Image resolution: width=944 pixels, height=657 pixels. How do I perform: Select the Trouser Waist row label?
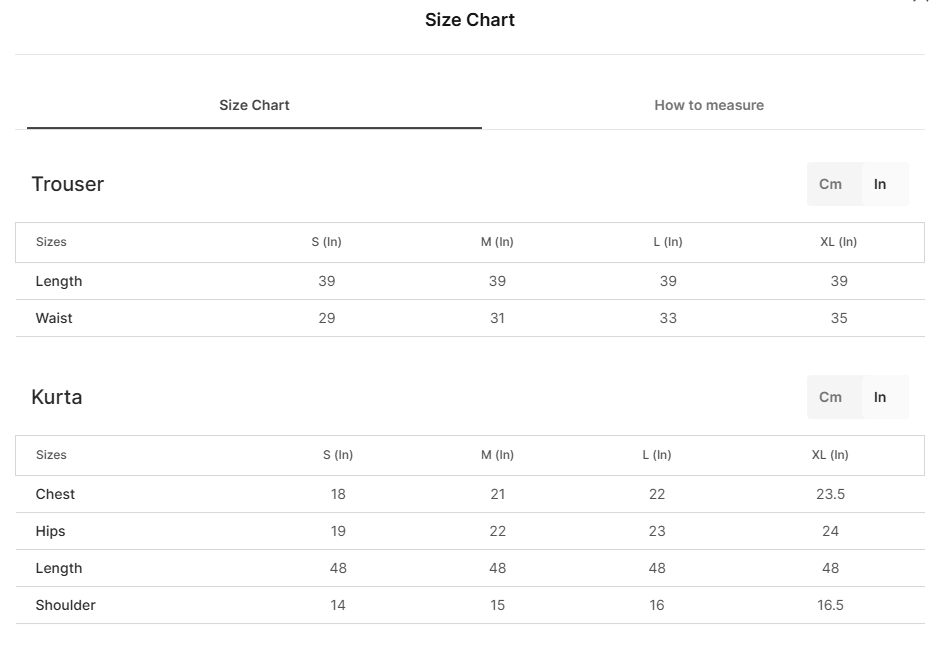tap(54, 319)
